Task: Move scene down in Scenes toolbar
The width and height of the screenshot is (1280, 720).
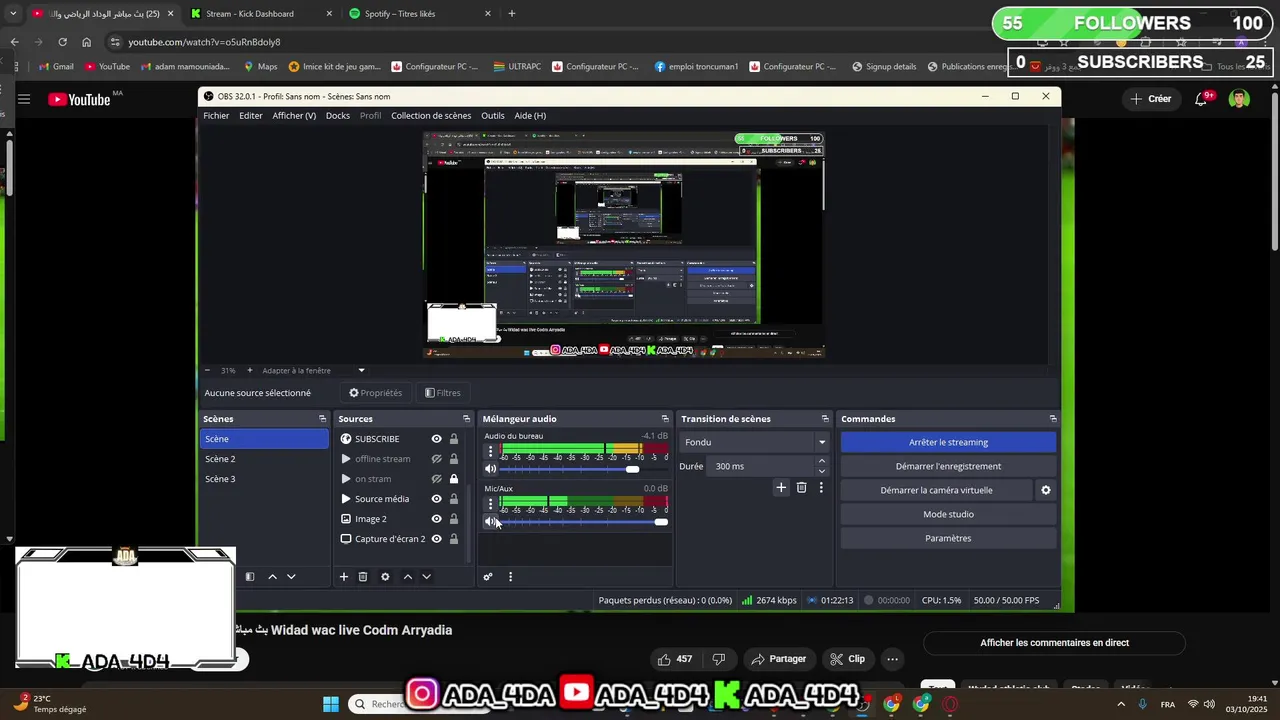Action: pos(291,577)
